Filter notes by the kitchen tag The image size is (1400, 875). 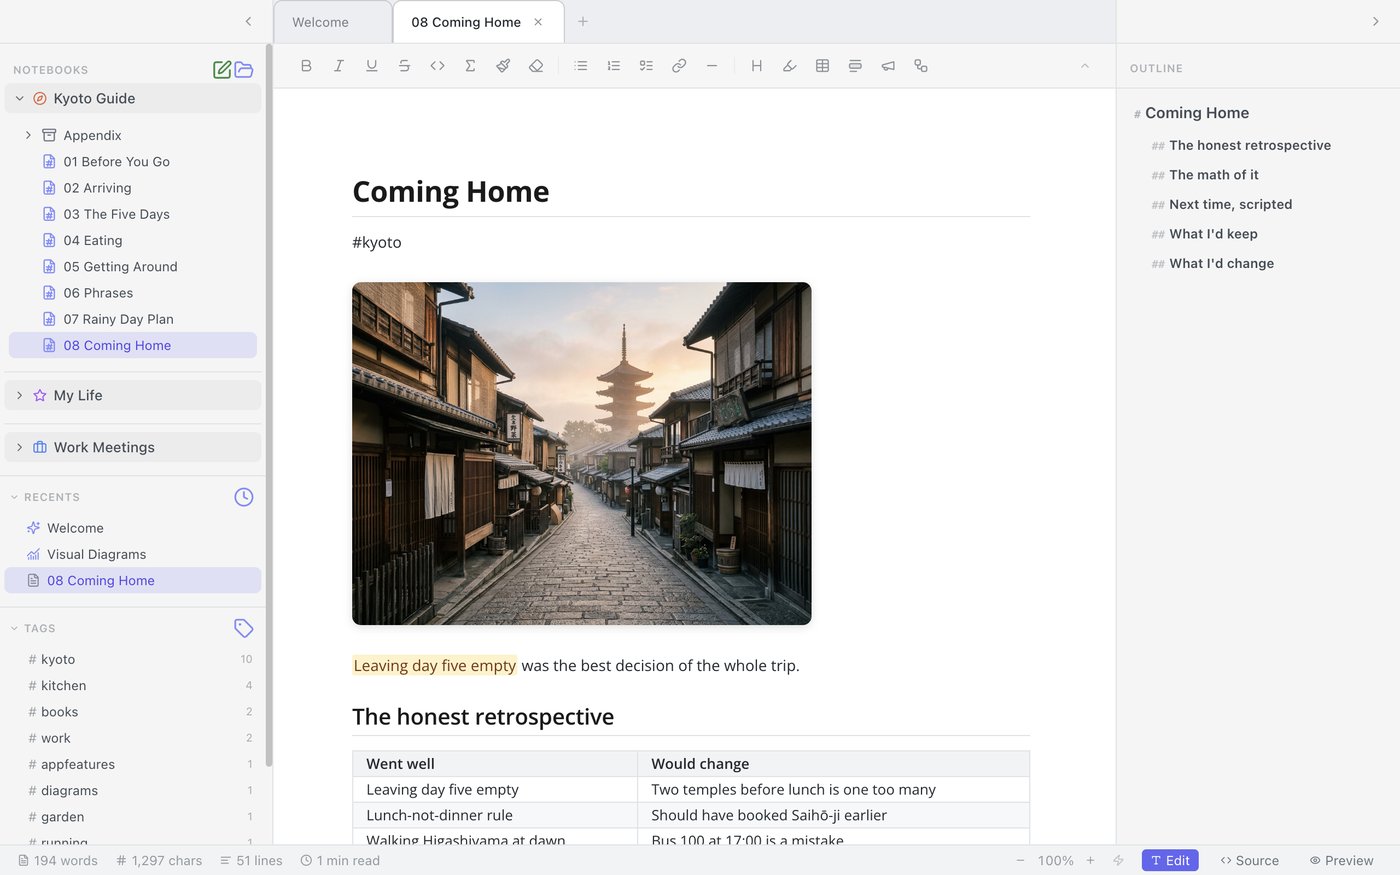click(140, 685)
